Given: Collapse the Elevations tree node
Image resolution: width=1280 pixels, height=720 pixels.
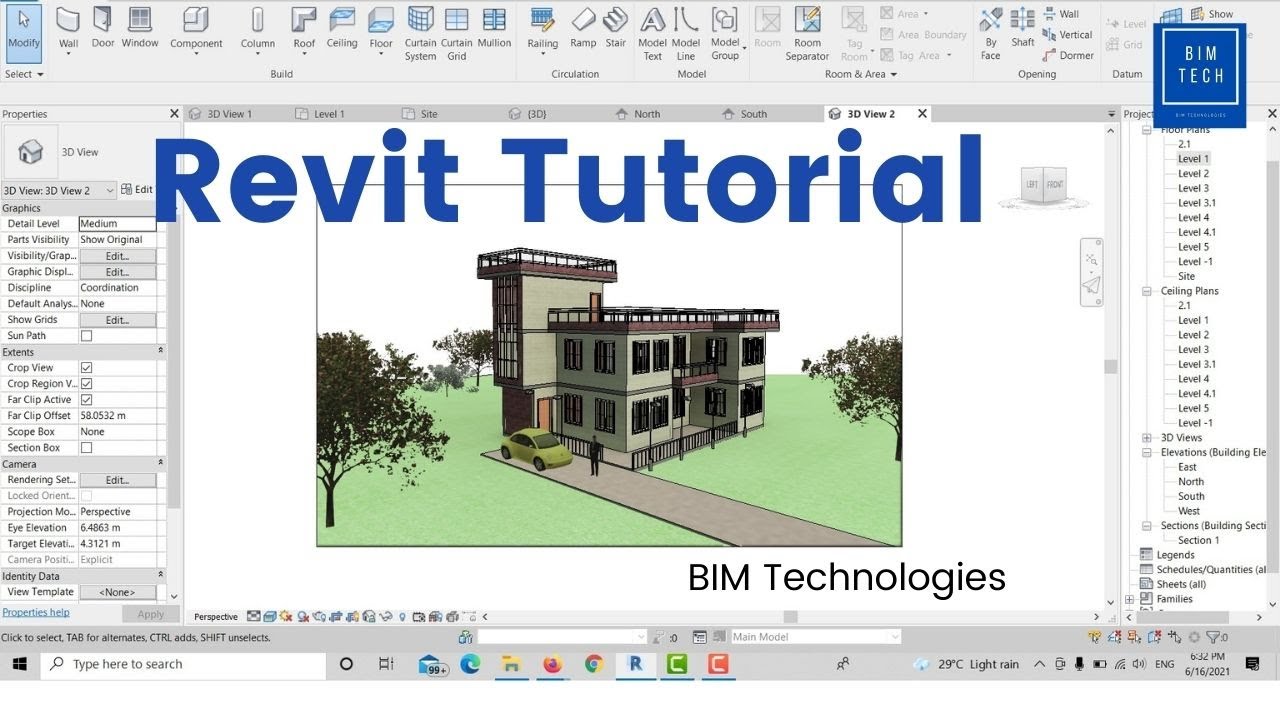Looking at the screenshot, I should pos(1147,453).
